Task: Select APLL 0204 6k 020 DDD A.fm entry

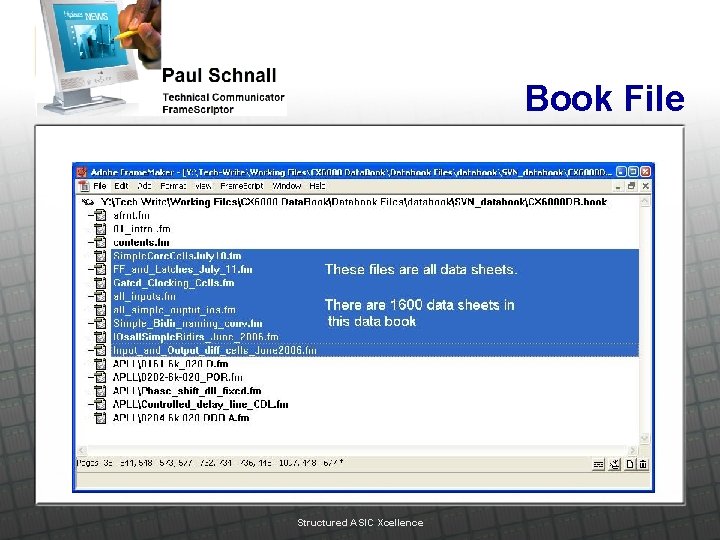Action: (x=181, y=418)
